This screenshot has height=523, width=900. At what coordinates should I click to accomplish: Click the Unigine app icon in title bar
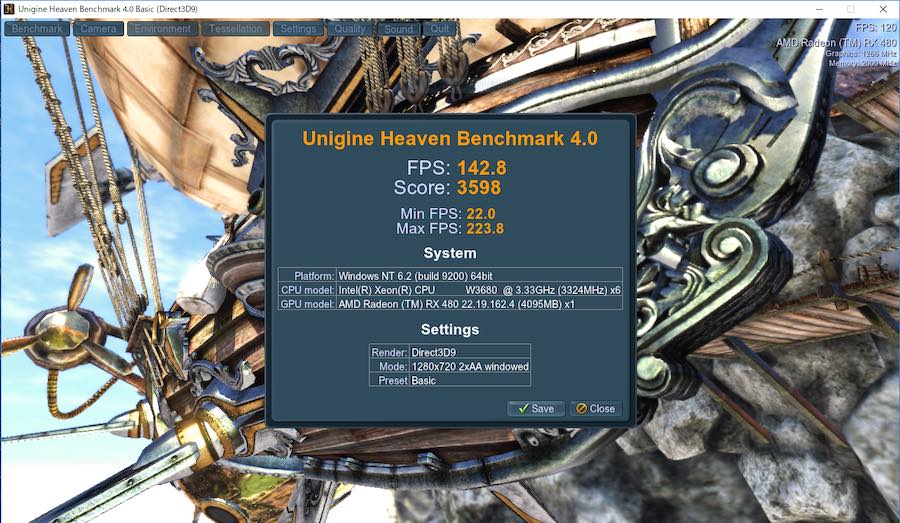click(x=9, y=9)
